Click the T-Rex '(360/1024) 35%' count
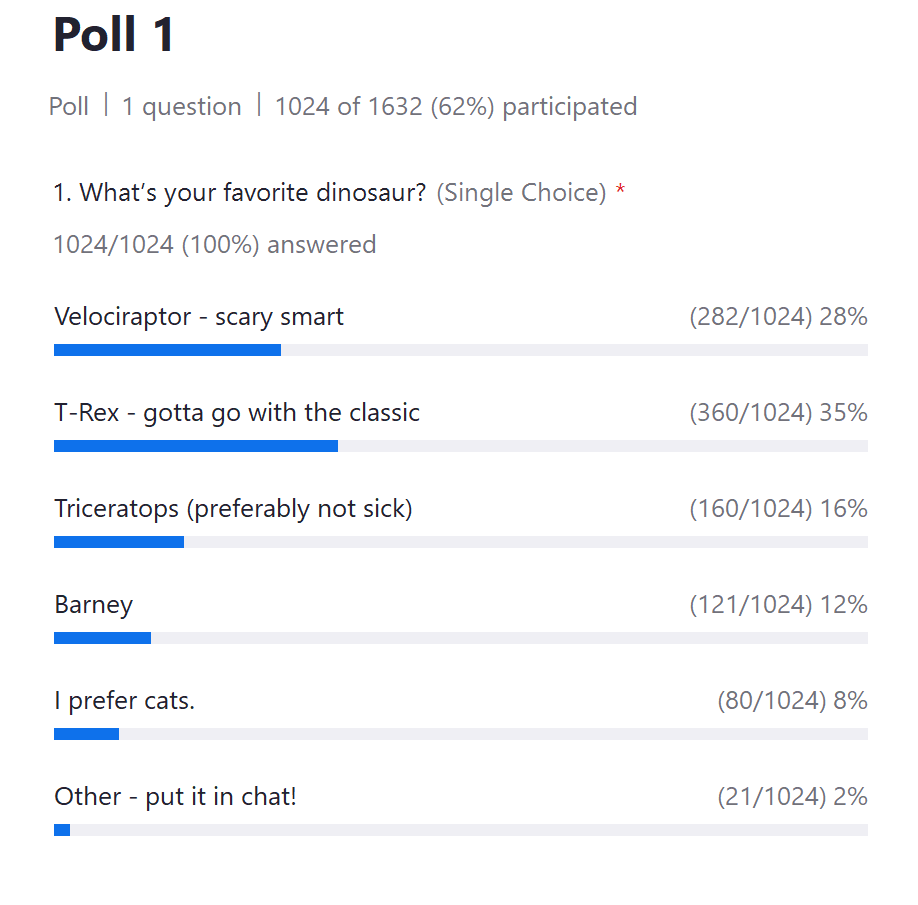Screen dimensions: 918x905 coord(778,413)
